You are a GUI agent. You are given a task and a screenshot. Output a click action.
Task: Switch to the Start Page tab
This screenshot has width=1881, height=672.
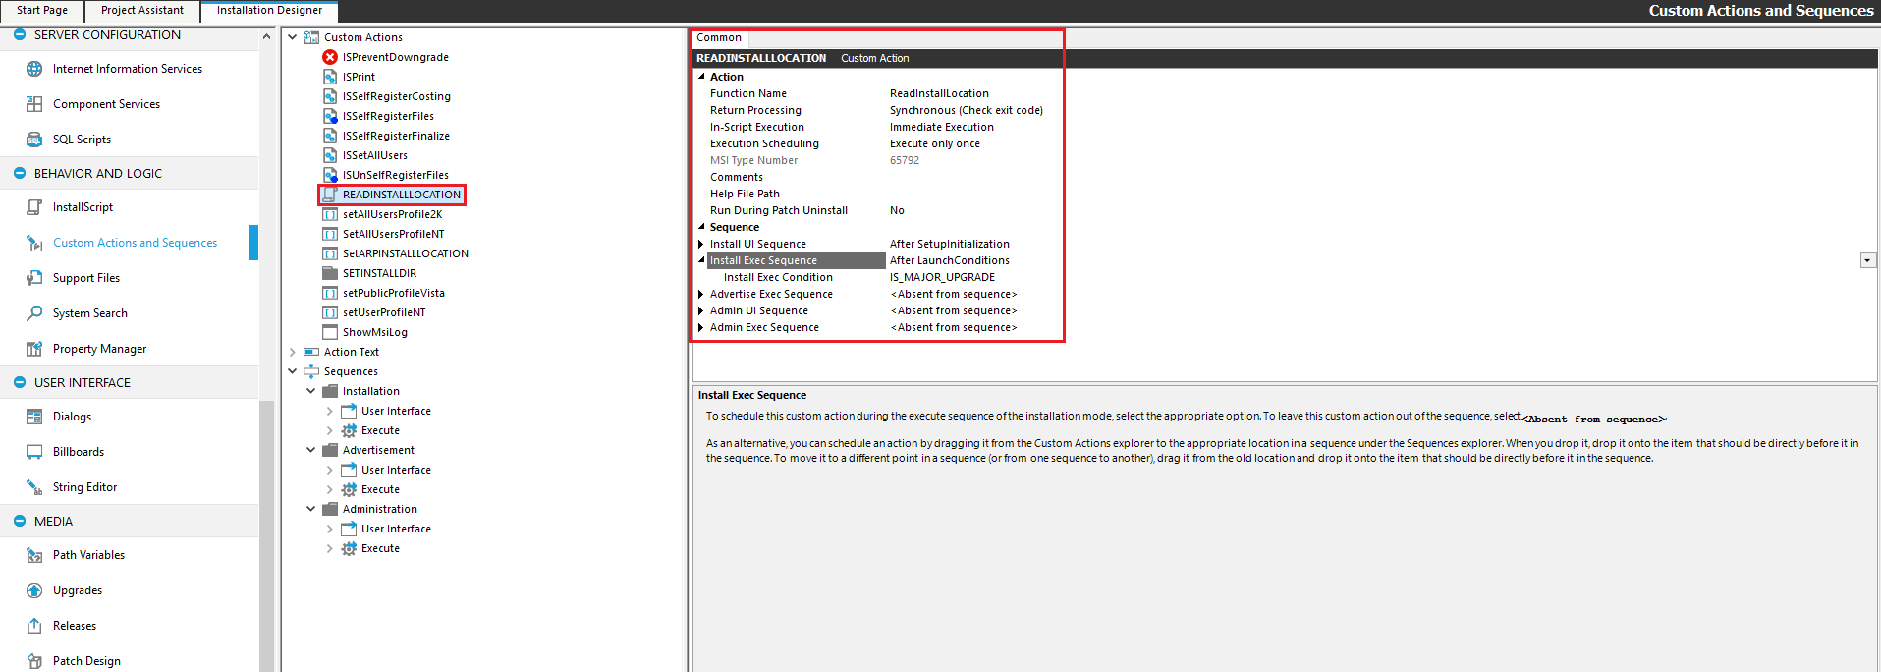tap(43, 10)
